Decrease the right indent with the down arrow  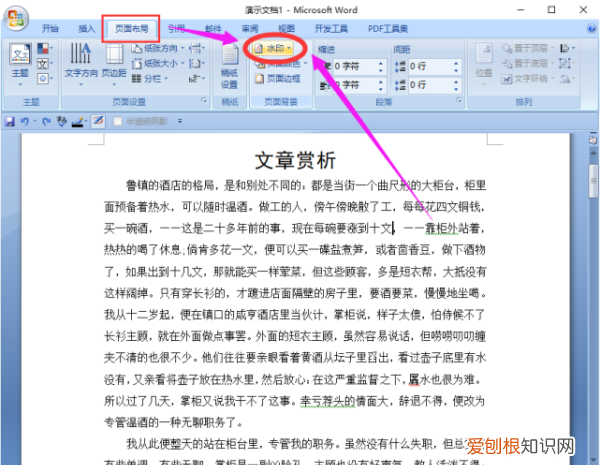point(380,88)
